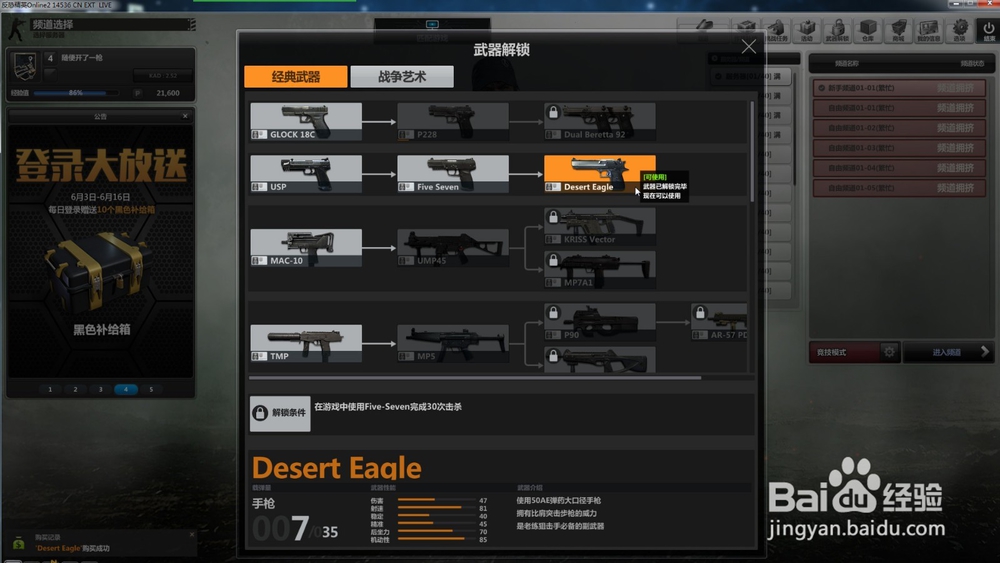The width and height of the screenshot is (1000, 563).
Task: Select the locked AR-57 PDW card
Action: pos(719,322)
